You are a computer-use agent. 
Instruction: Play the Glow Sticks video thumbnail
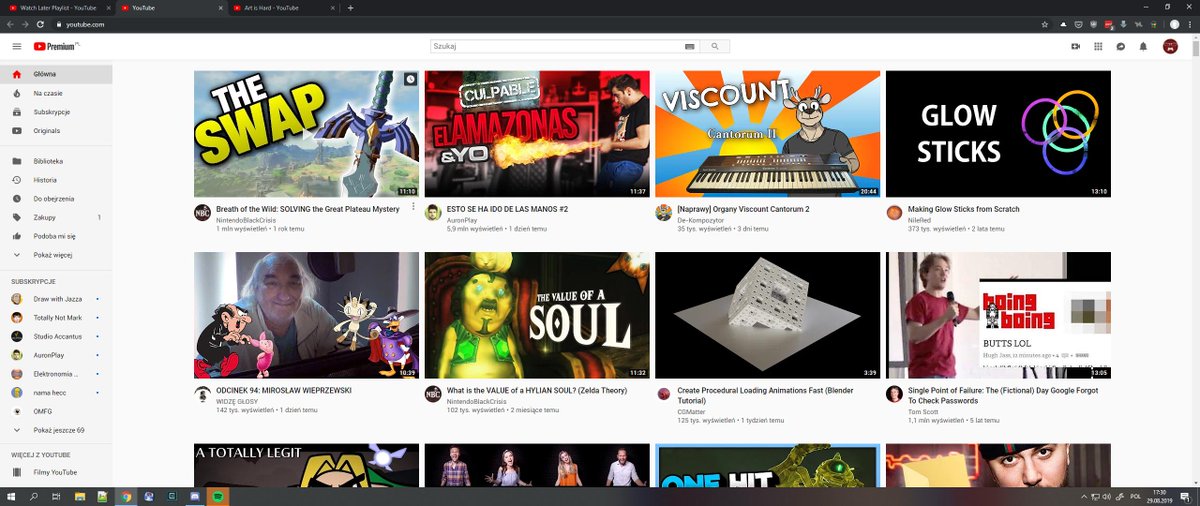point(998,134)
